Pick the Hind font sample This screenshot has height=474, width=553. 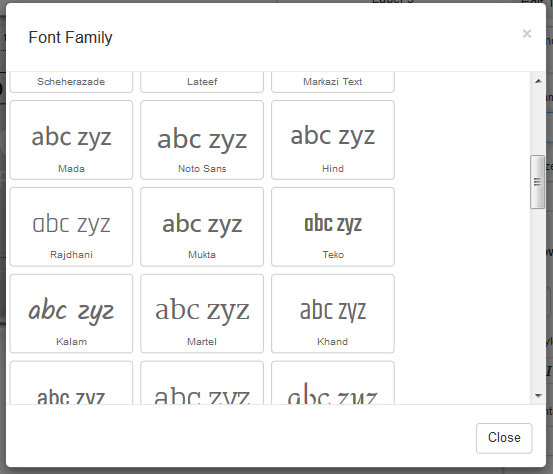pos(333,140)
